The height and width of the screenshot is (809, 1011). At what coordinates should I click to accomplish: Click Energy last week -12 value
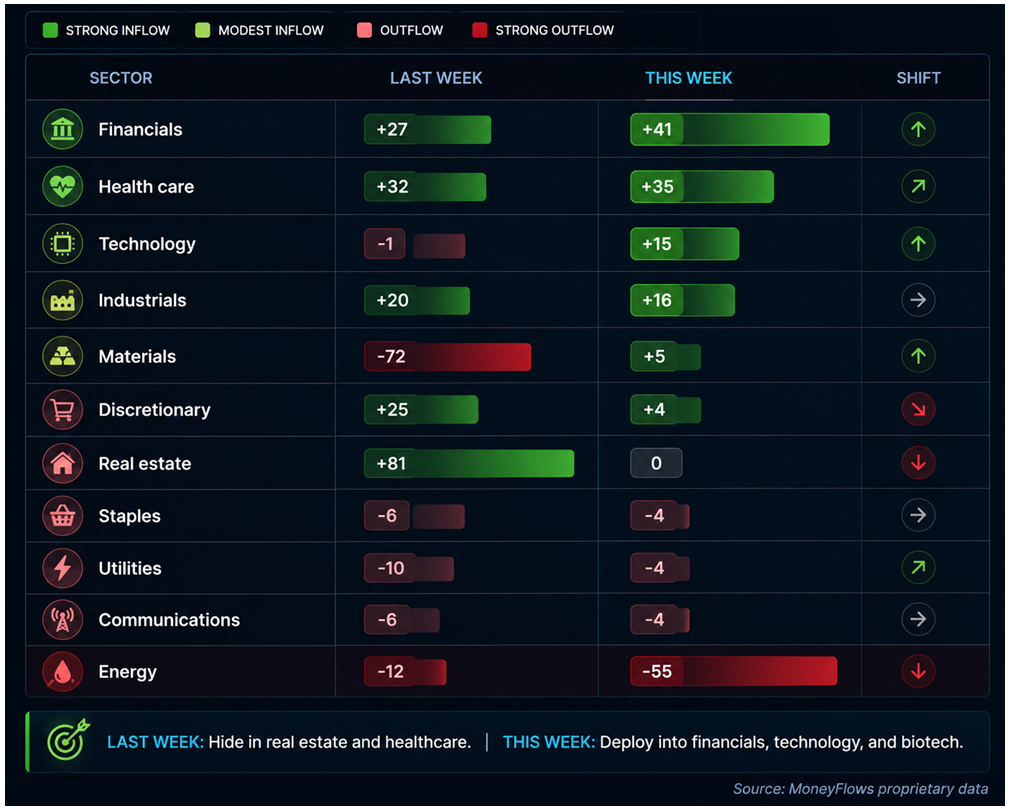click(391, 672)
